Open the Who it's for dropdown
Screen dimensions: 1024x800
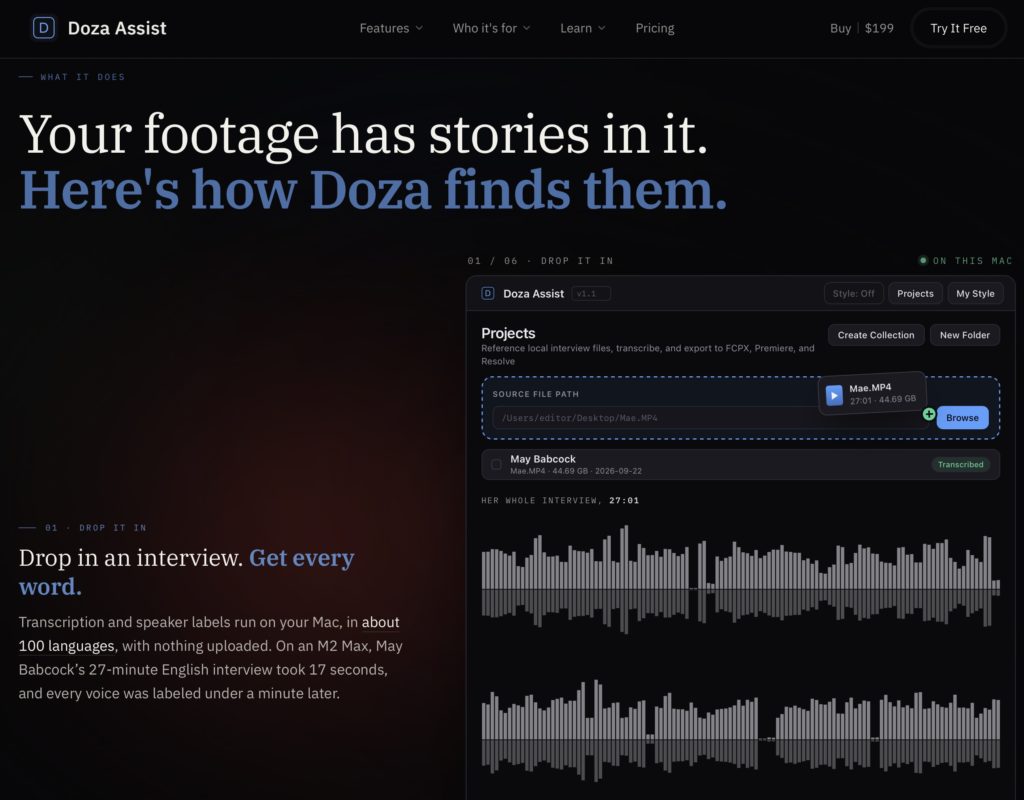point(491,28)
